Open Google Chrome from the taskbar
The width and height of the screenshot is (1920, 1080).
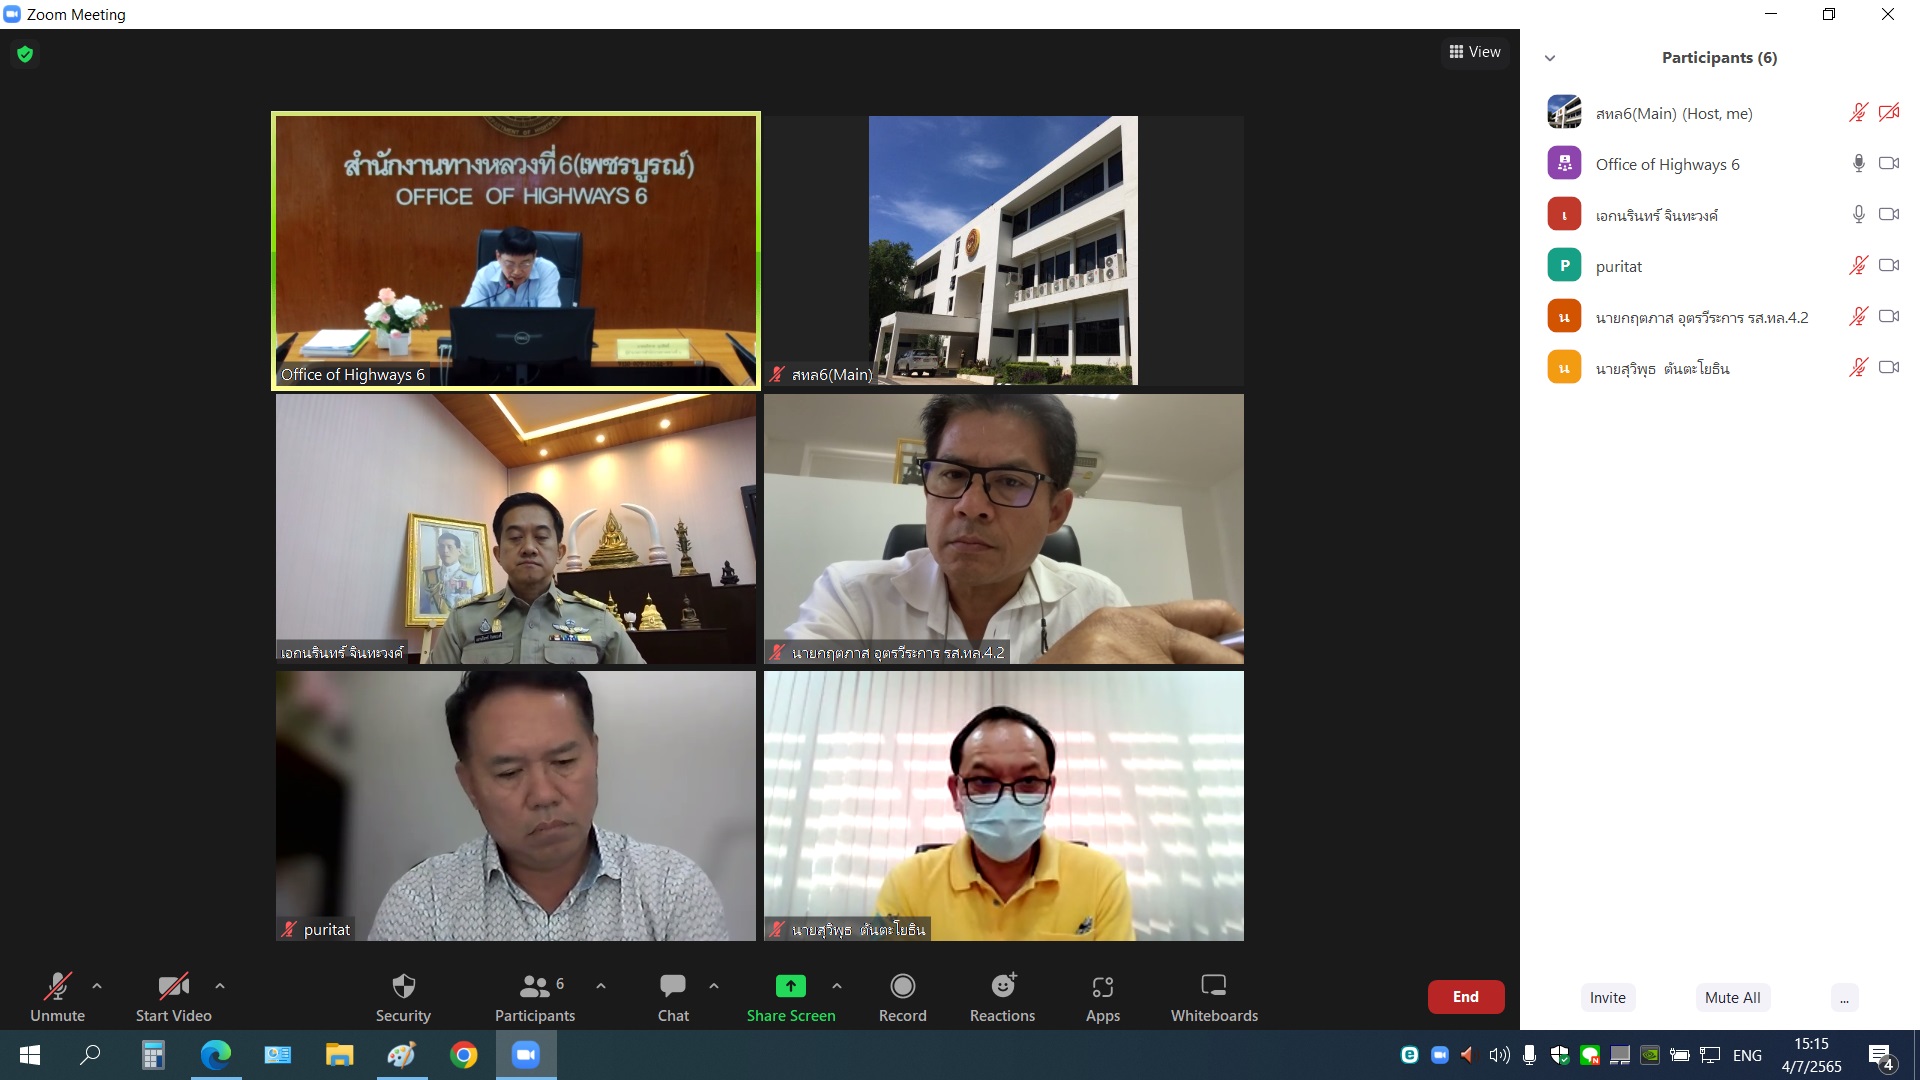click(x=463, y=1055)
